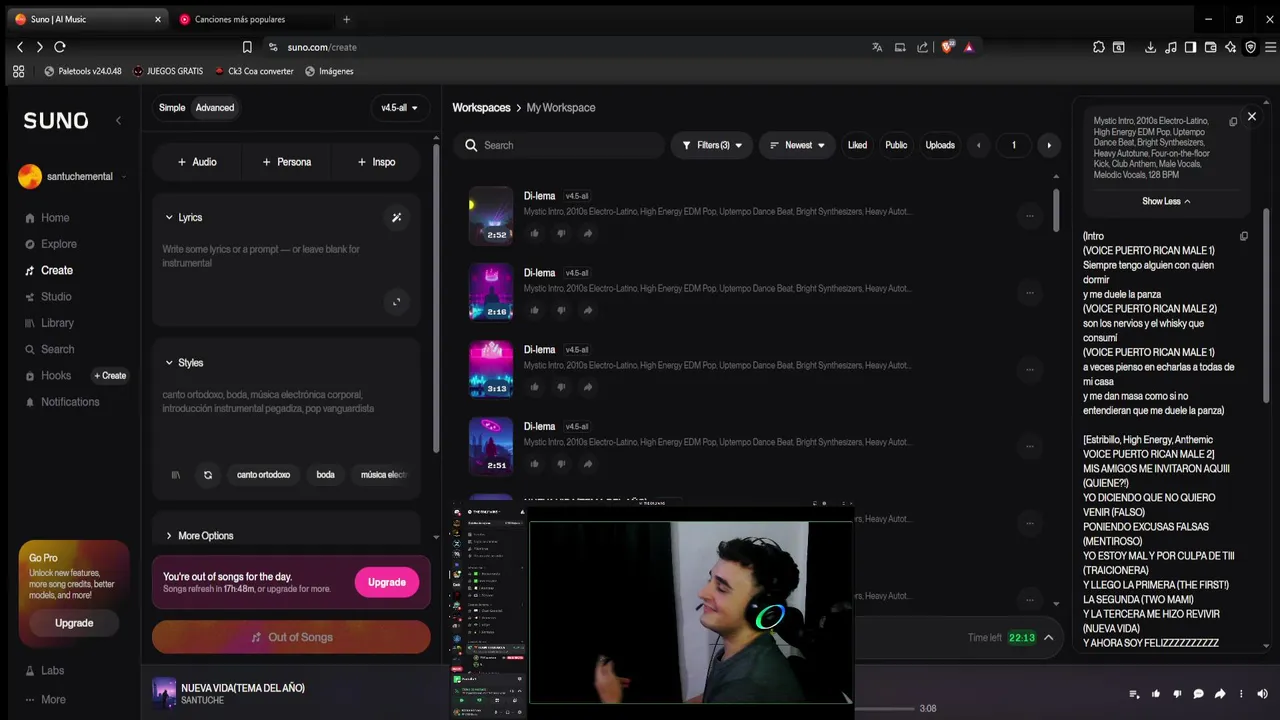Reload the suno.com page
The height and width of the screenshot is (720, 1280).
[x=60, y=47]
